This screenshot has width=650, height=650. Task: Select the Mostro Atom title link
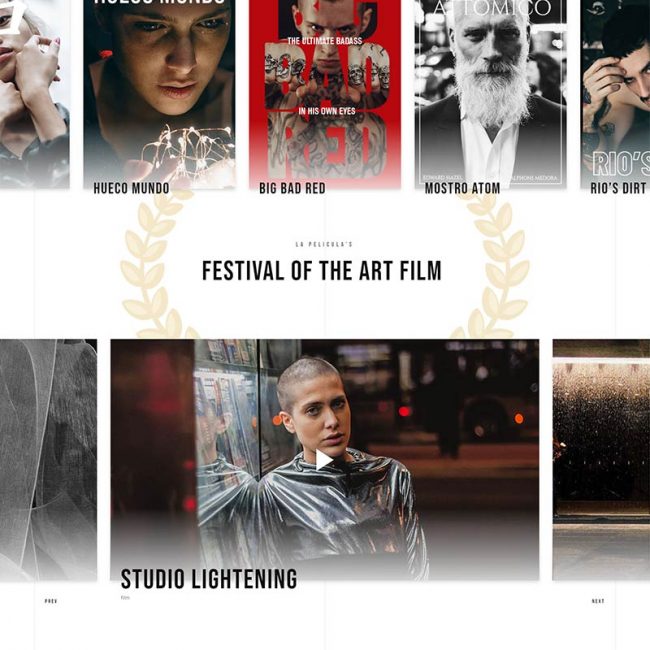462,188
